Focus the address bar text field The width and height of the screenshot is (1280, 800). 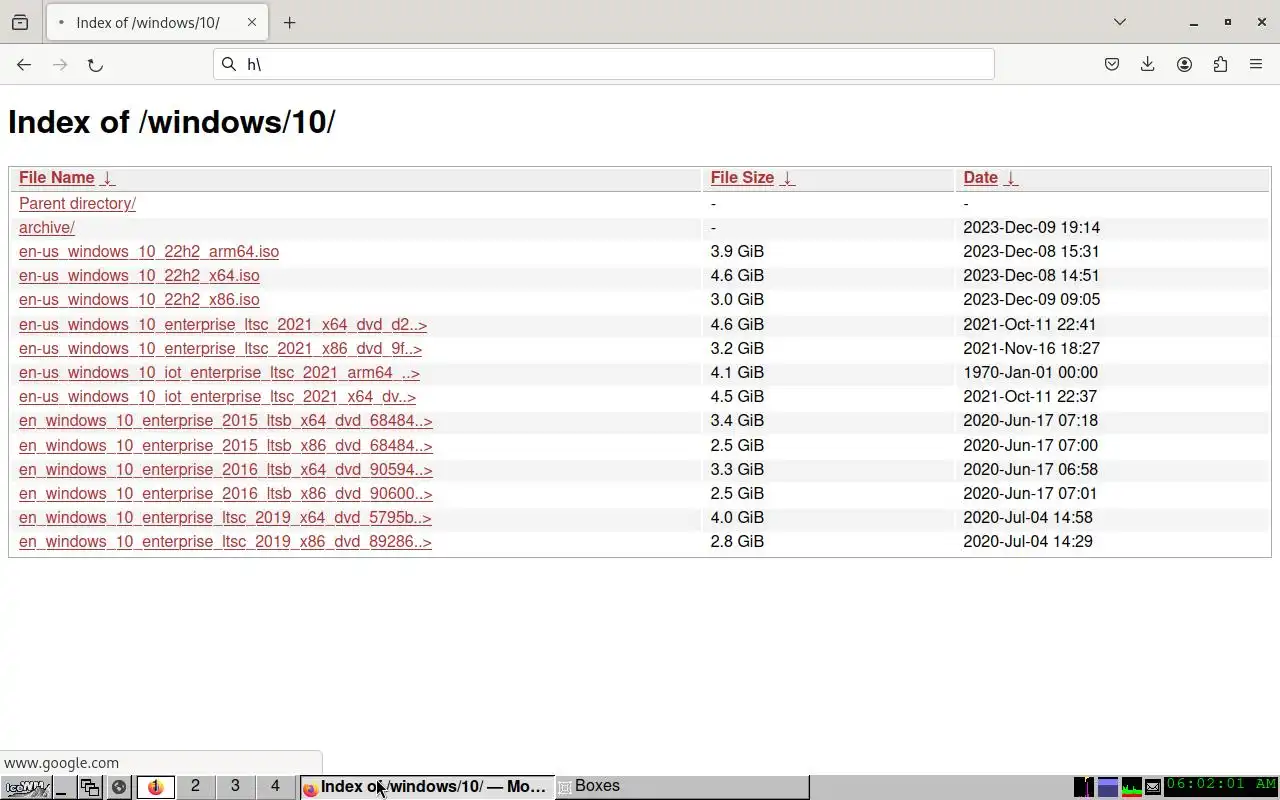[604, 64]
